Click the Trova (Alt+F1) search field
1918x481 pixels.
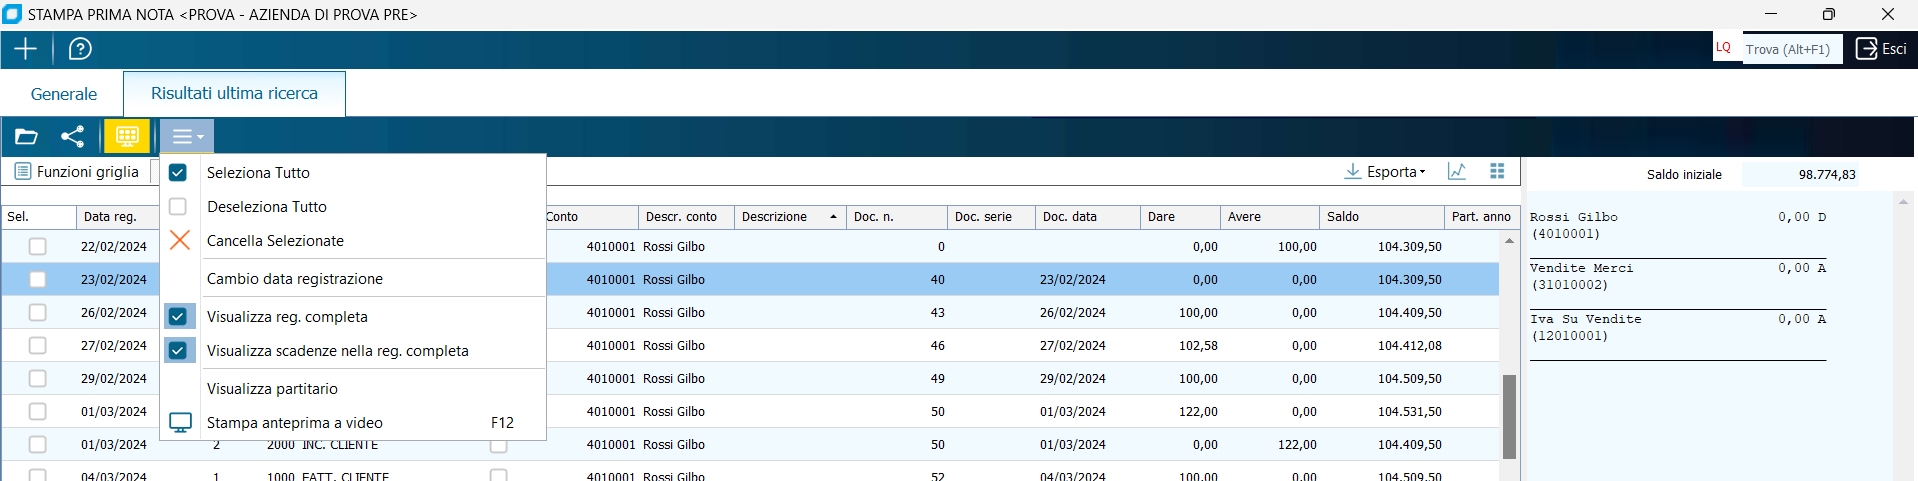(x=1792, y=49)
